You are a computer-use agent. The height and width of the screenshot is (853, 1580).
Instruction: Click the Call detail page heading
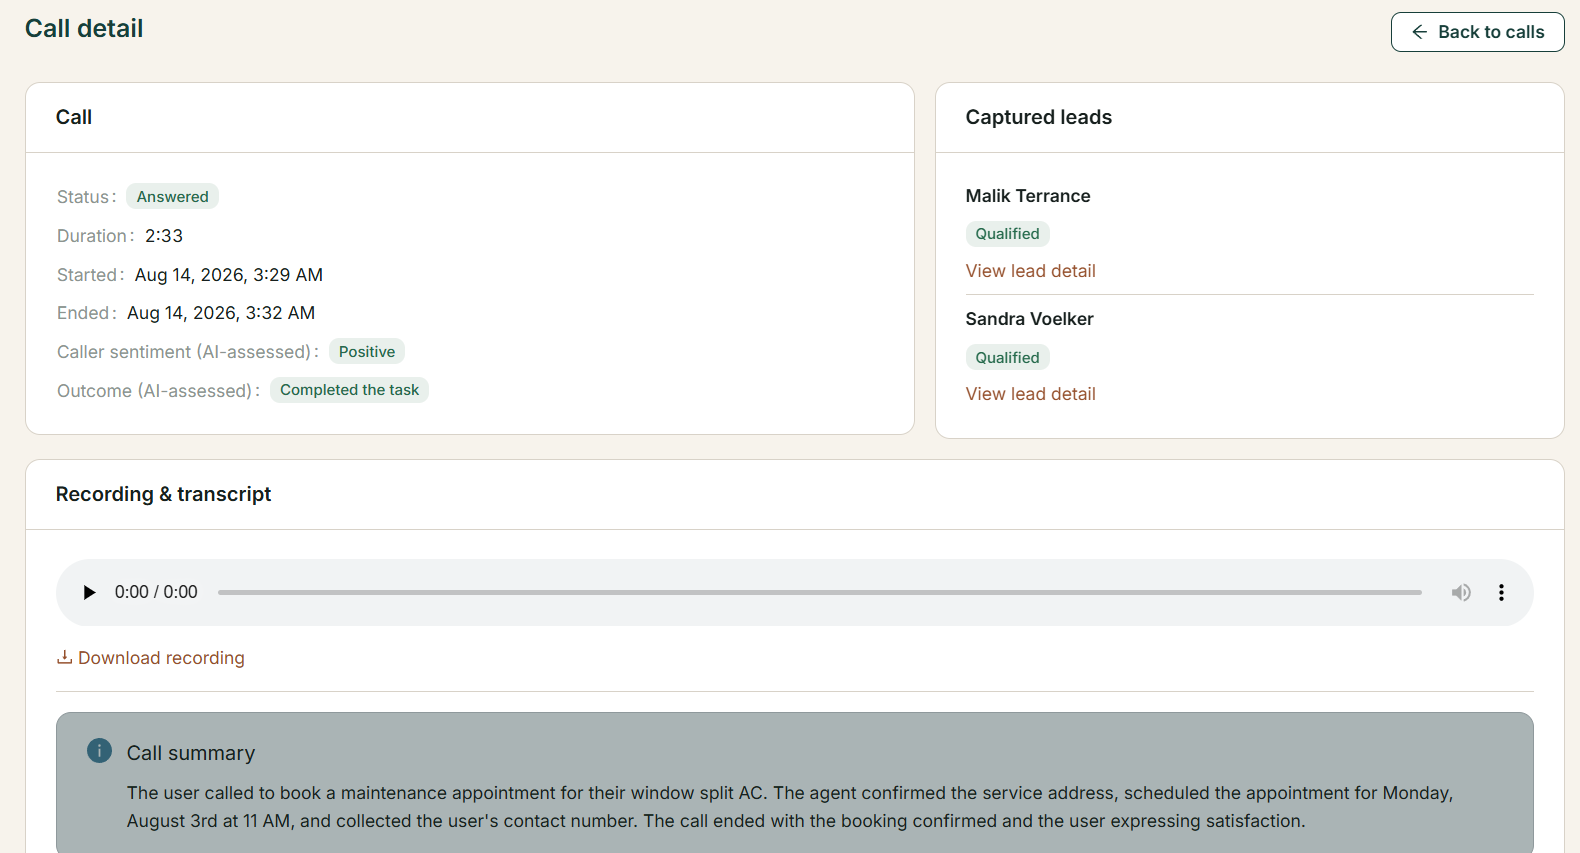[84, 28]
